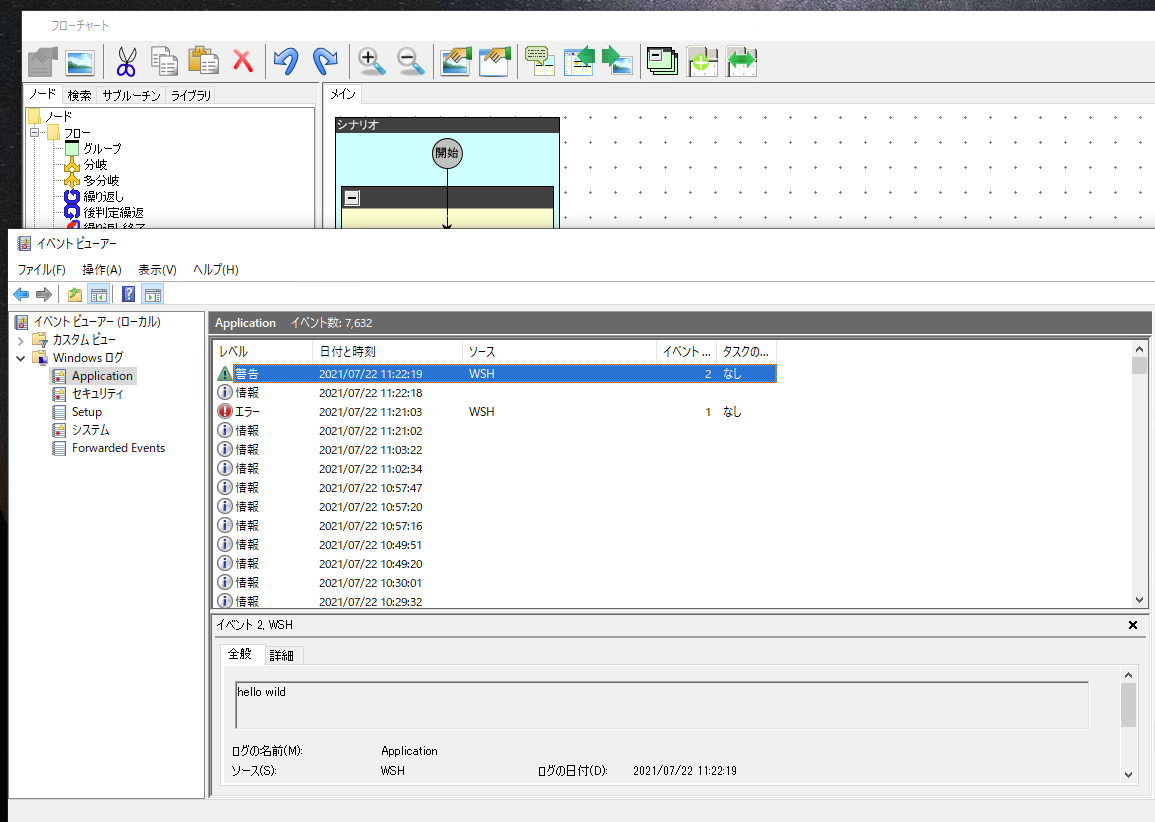1155x822 pixels.
Task: Click the Help icon in Event Viewer
Action: pos(128,293)
